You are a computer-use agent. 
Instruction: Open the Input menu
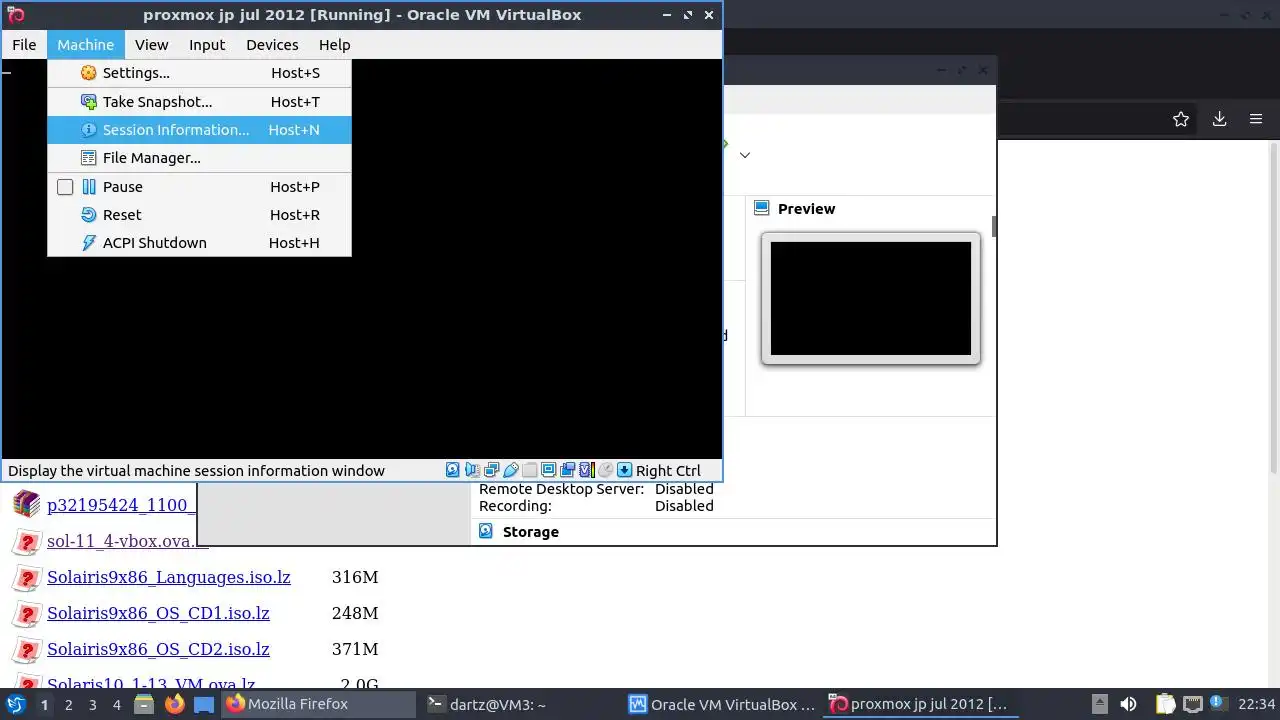207,45
